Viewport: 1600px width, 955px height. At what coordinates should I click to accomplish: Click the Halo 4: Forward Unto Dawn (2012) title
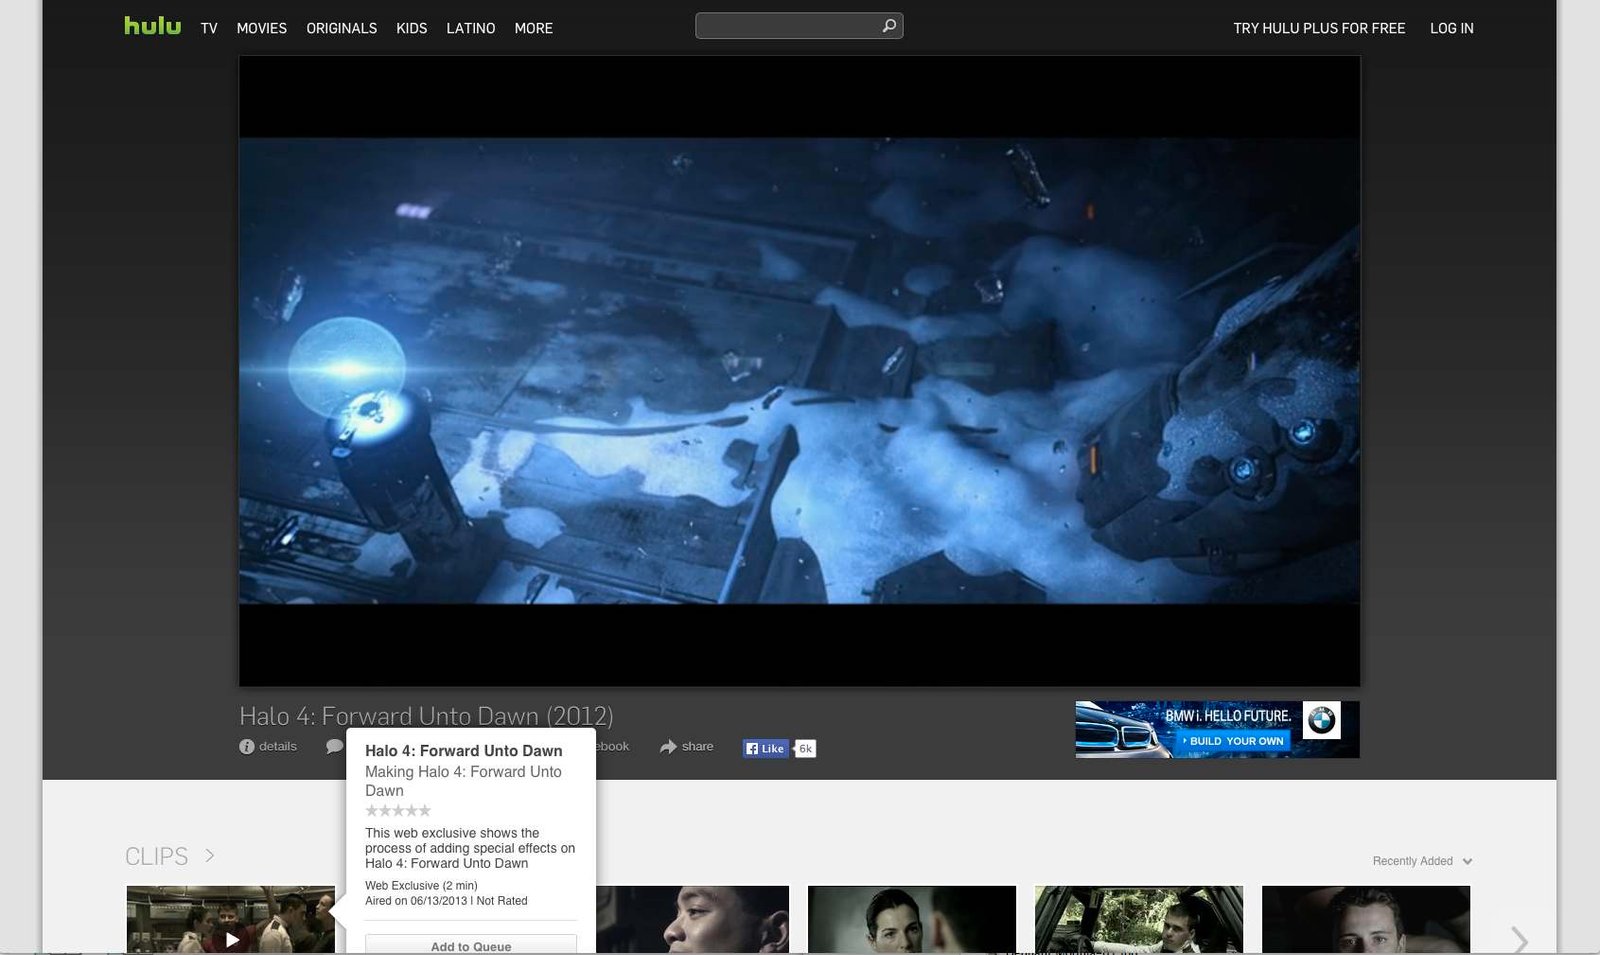[426, 716]
